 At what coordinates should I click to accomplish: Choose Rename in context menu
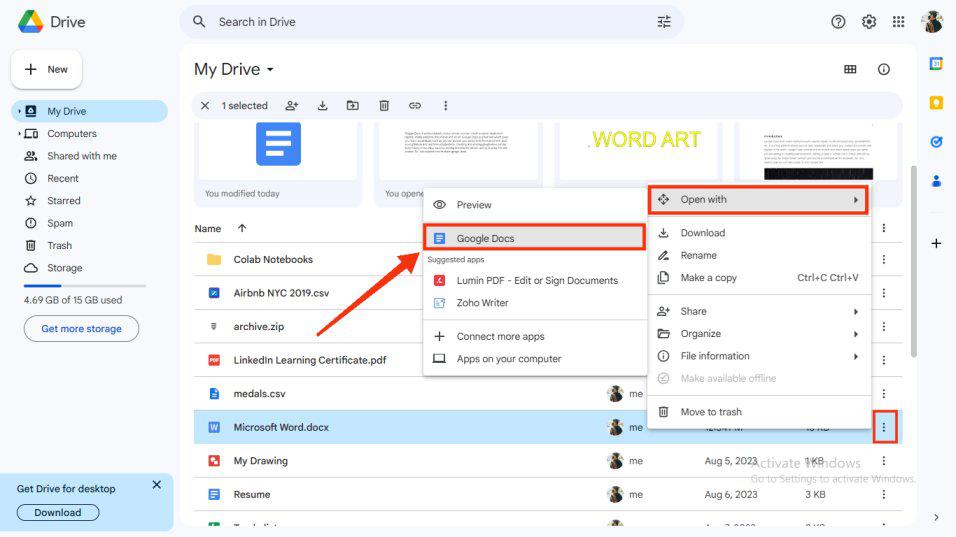tap(758, 255)
